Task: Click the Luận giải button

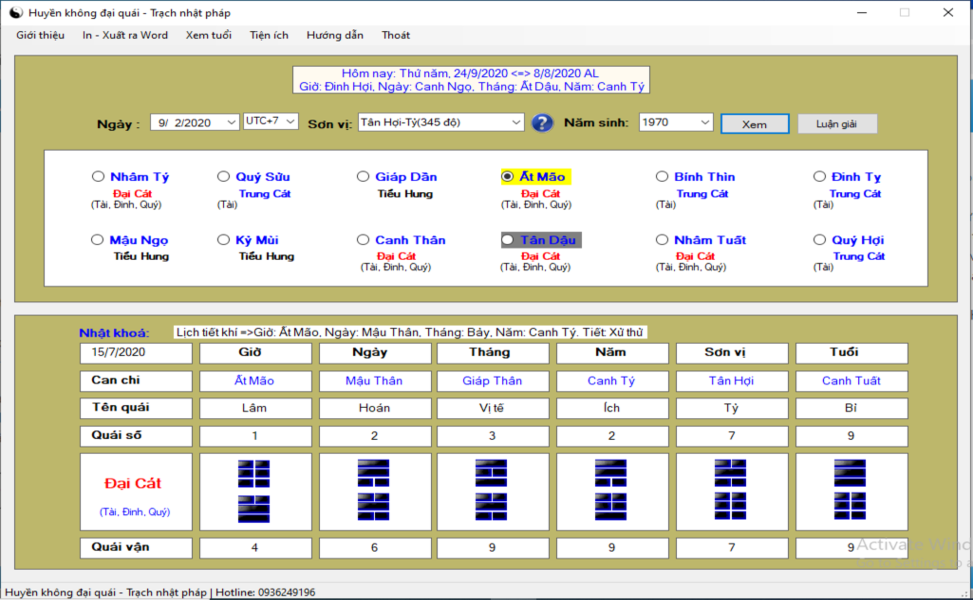Action: [836, 123]
